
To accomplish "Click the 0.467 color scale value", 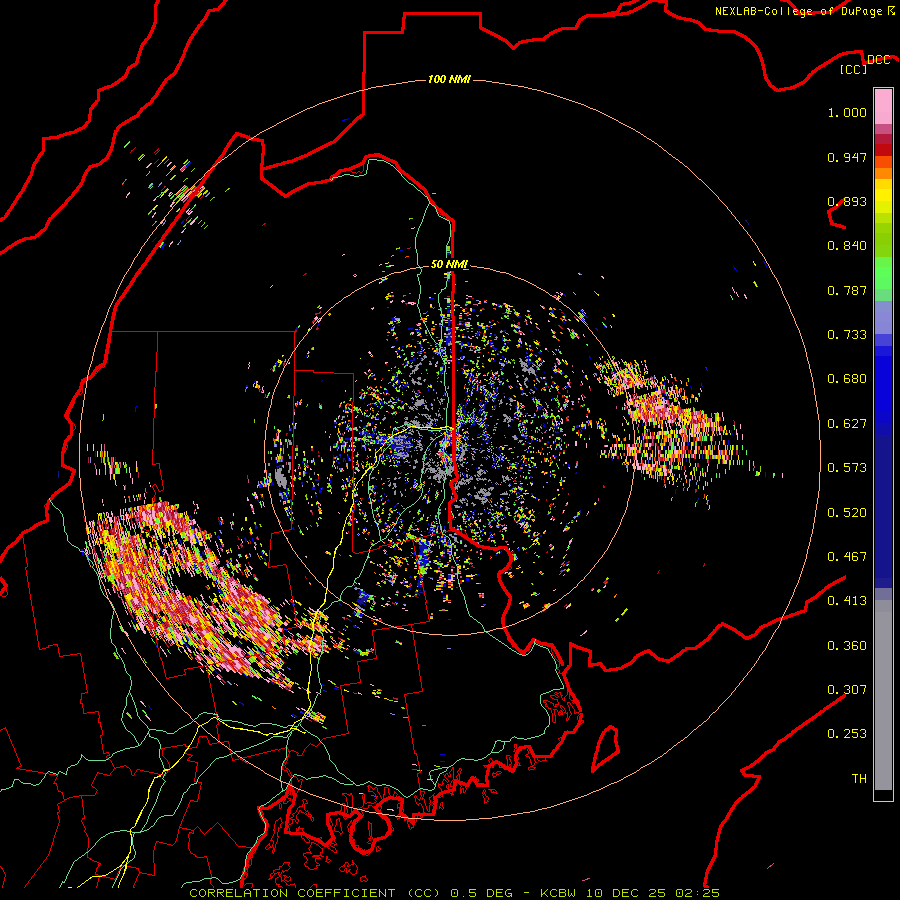I will coord(847,557).
